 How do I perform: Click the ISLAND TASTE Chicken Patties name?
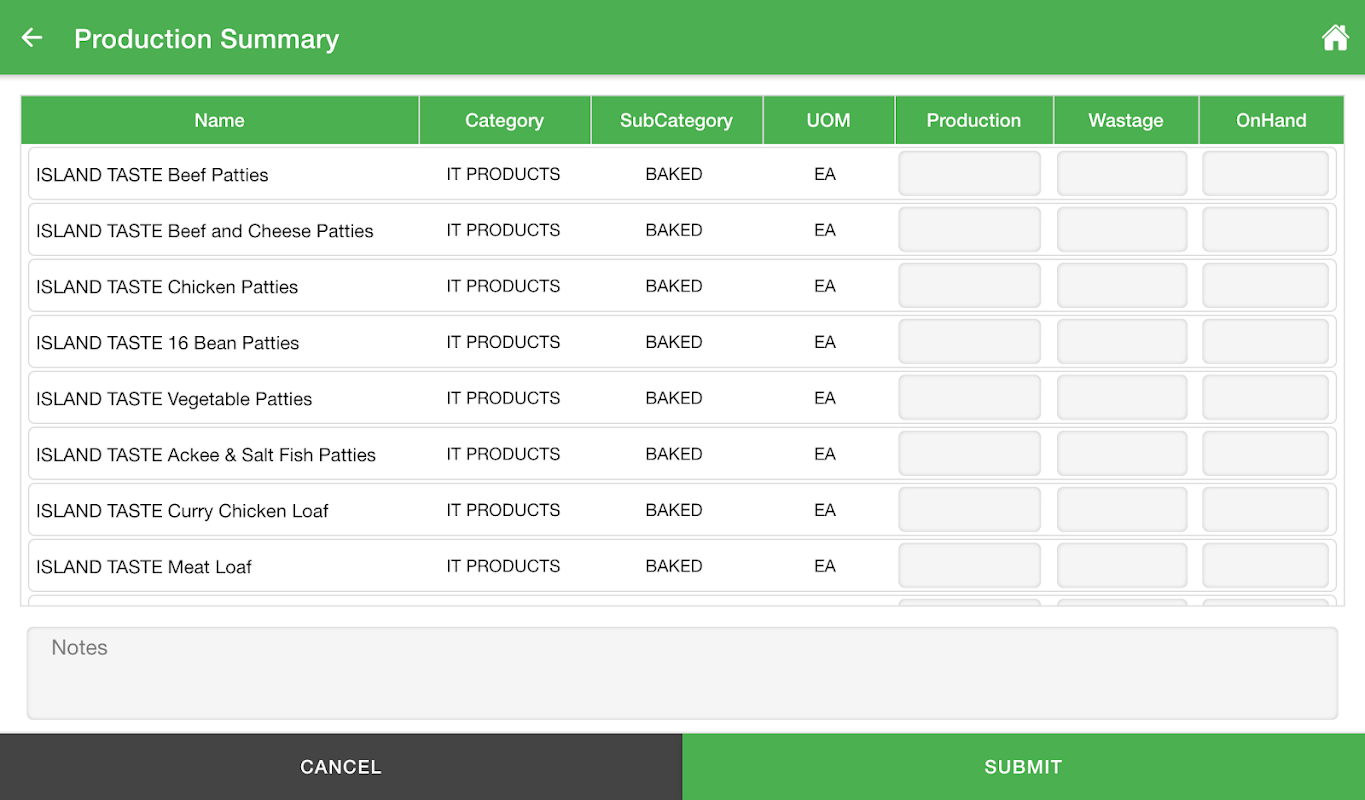pyautogui.click(x=167, y=287)
